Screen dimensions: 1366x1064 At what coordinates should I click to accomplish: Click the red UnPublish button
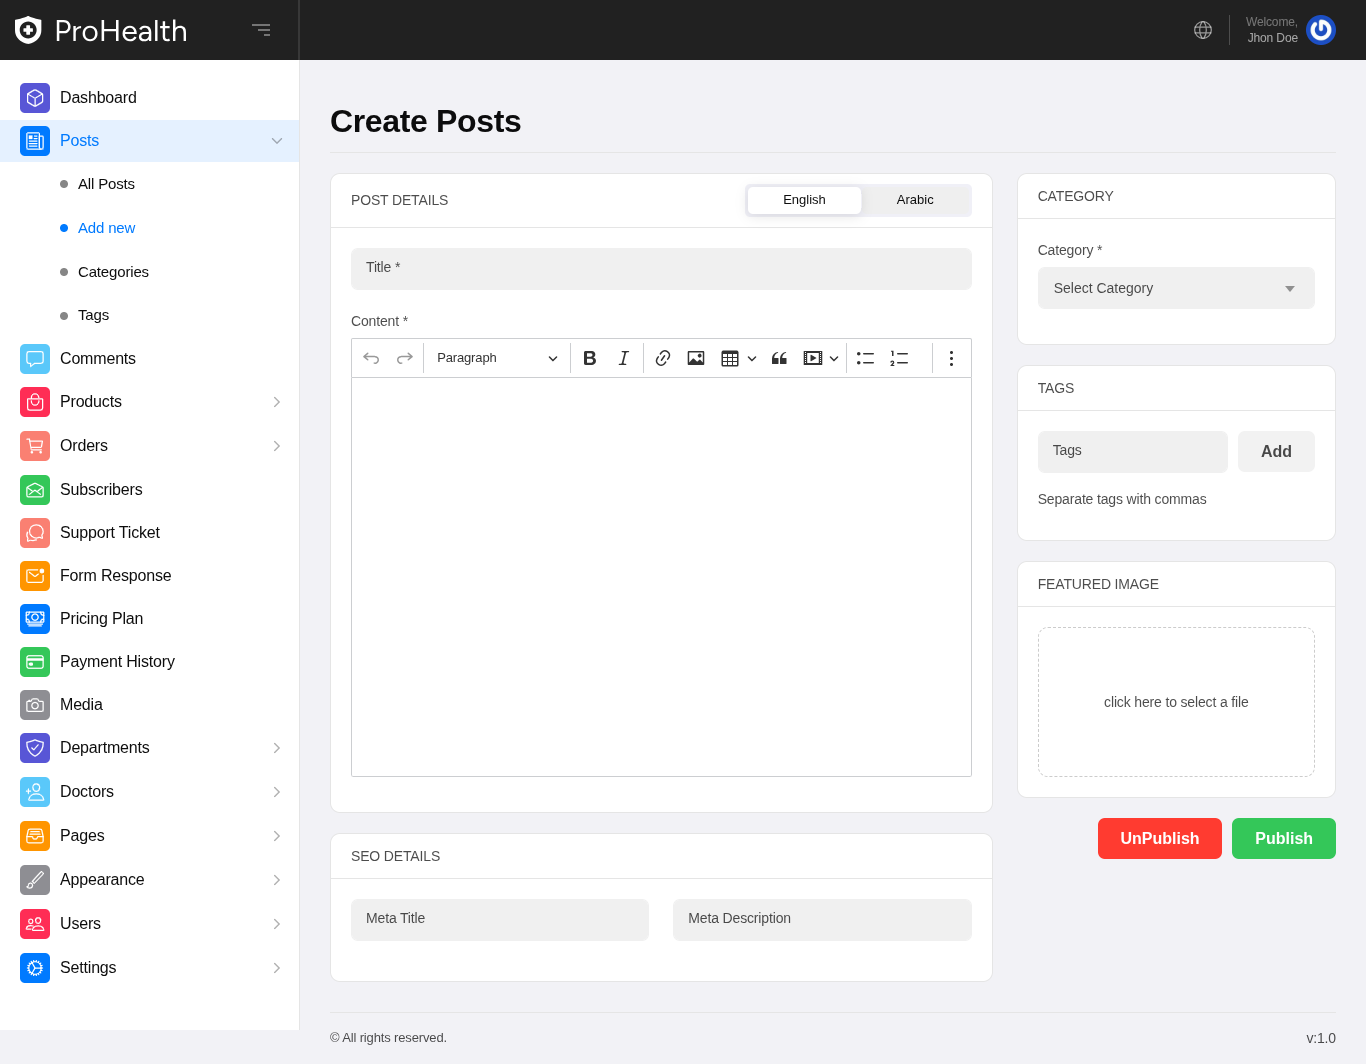click(x=1159, y=838)
